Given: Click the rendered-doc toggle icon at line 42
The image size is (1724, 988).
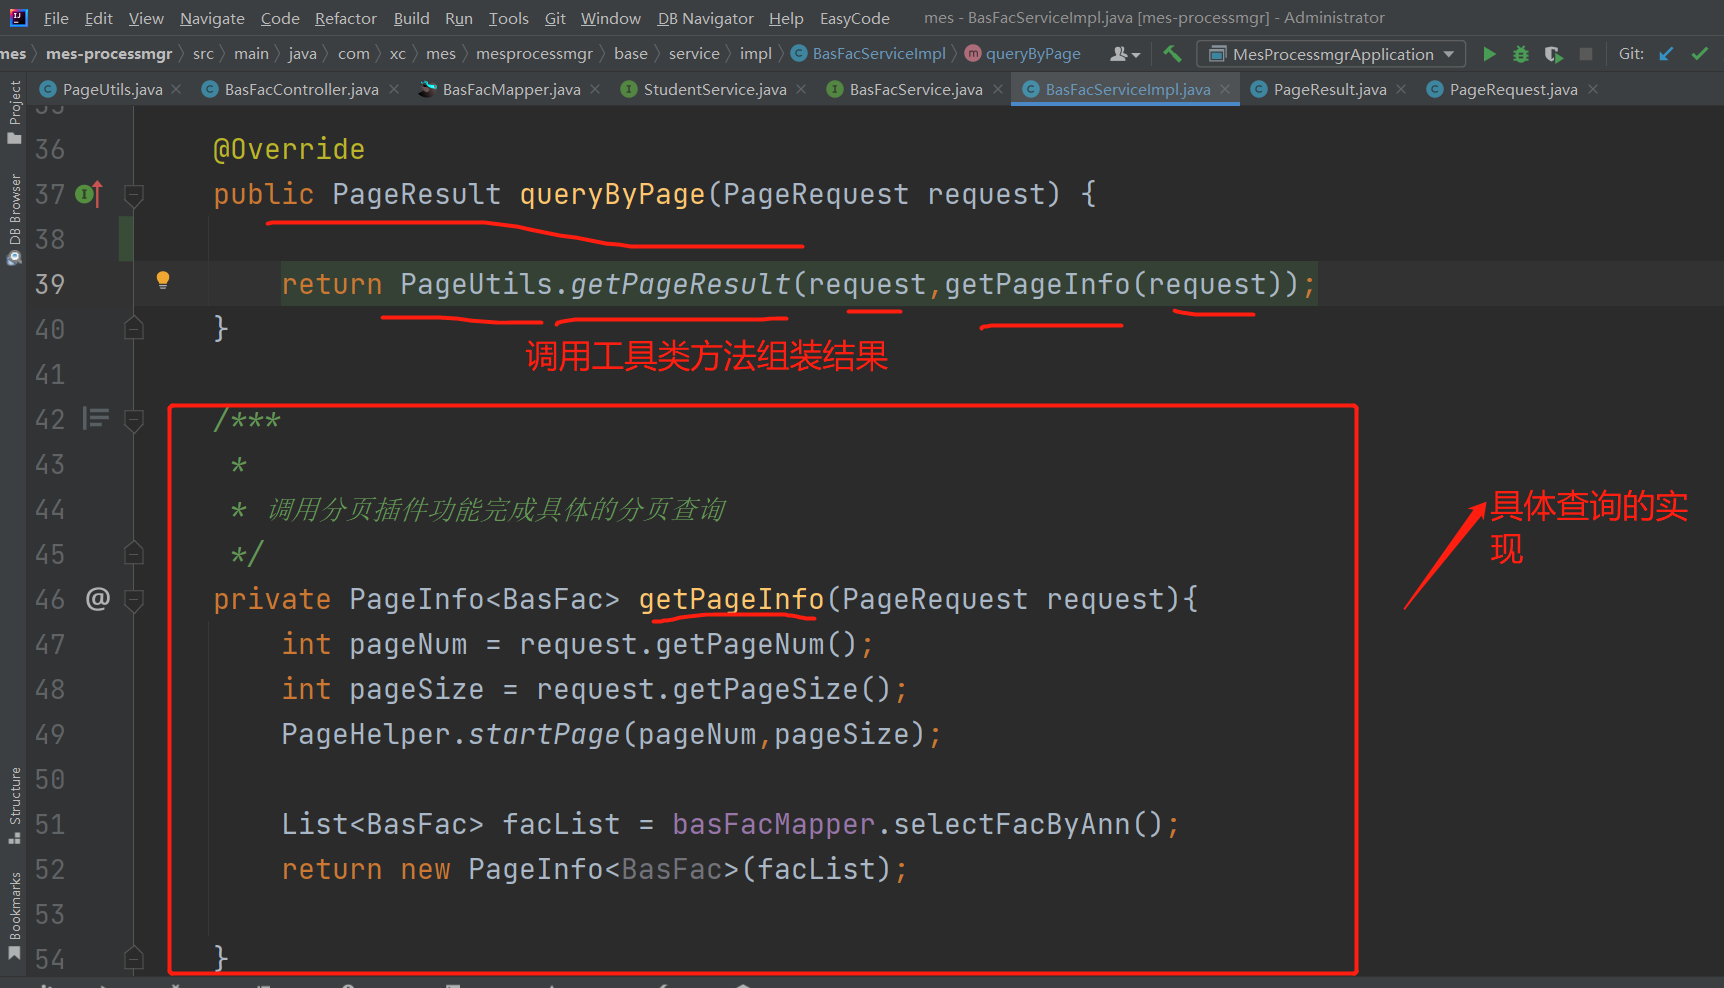Looking at the screenshot, I should [96, 418].
